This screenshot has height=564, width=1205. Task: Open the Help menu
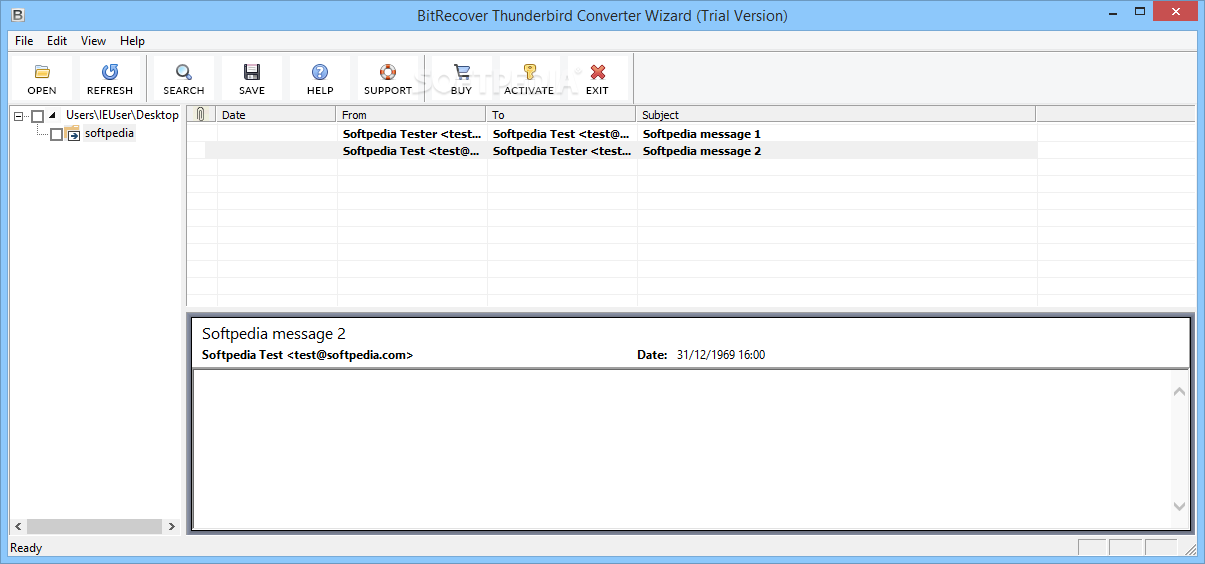click(x=132, y=41)
